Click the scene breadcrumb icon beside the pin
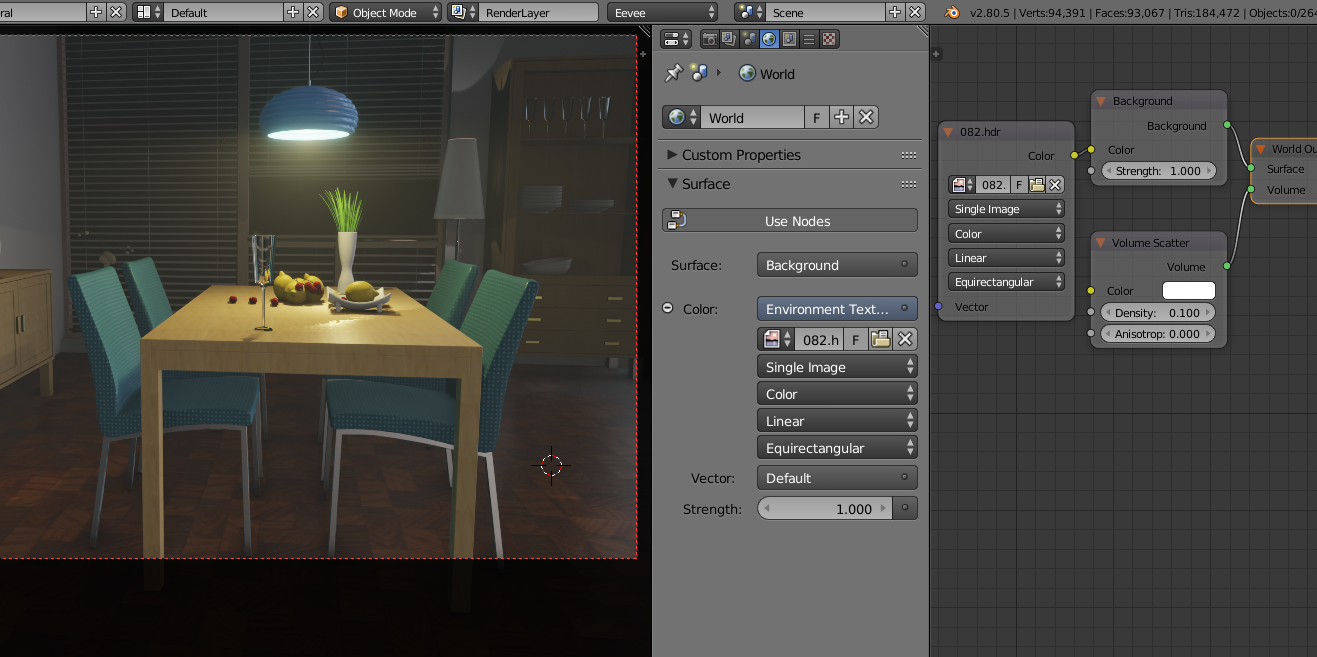The width and height of the screenshot is (1317, 657). [698, 73]
